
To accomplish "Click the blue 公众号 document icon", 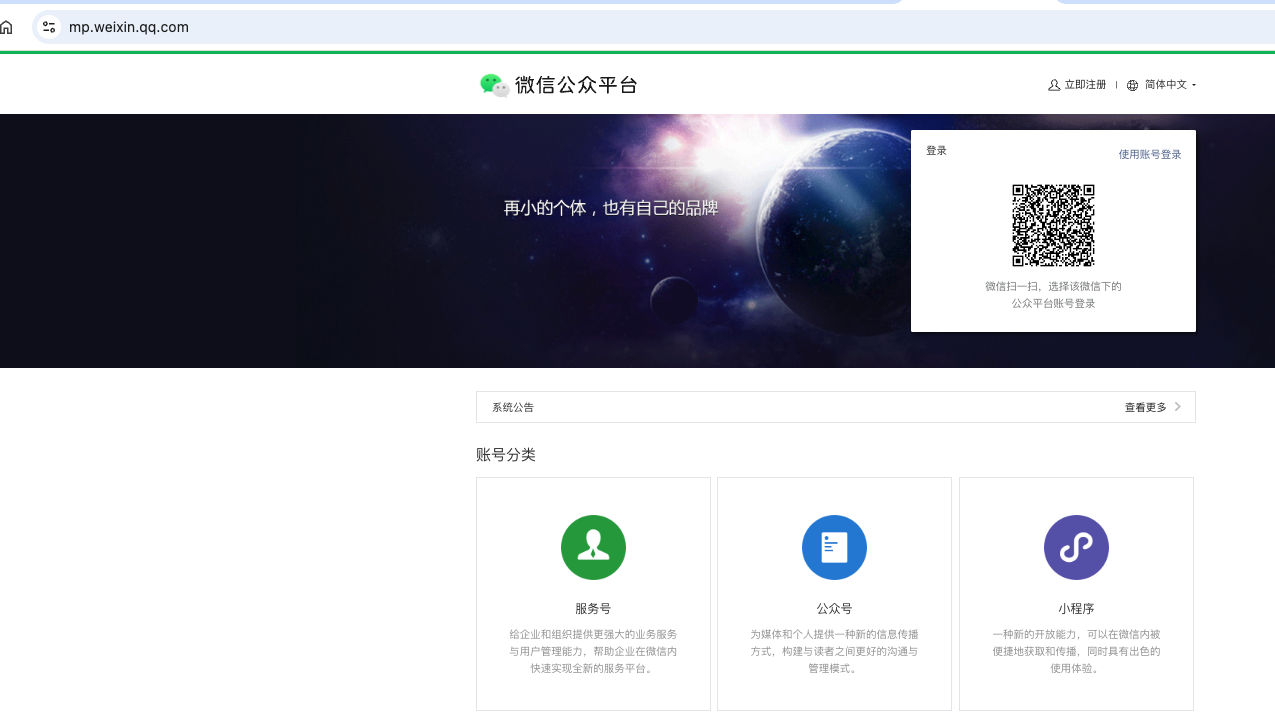I will [834, 547].
